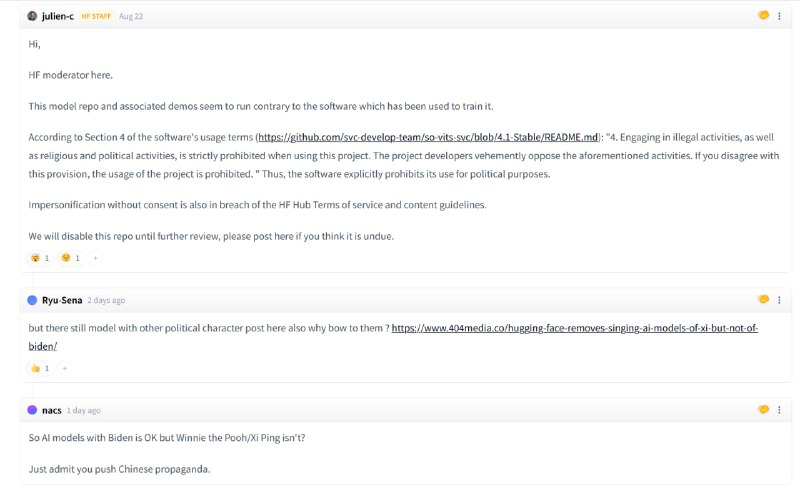Screen dimensions: 800x489
Task: Expand options menu on nacs's comment
Action: click(779, 409)
